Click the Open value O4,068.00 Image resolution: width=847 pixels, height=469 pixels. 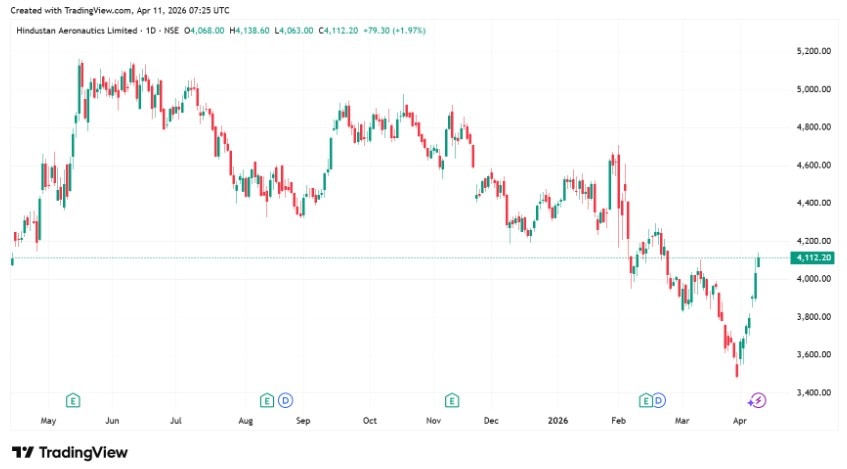[x=206, y=31]
